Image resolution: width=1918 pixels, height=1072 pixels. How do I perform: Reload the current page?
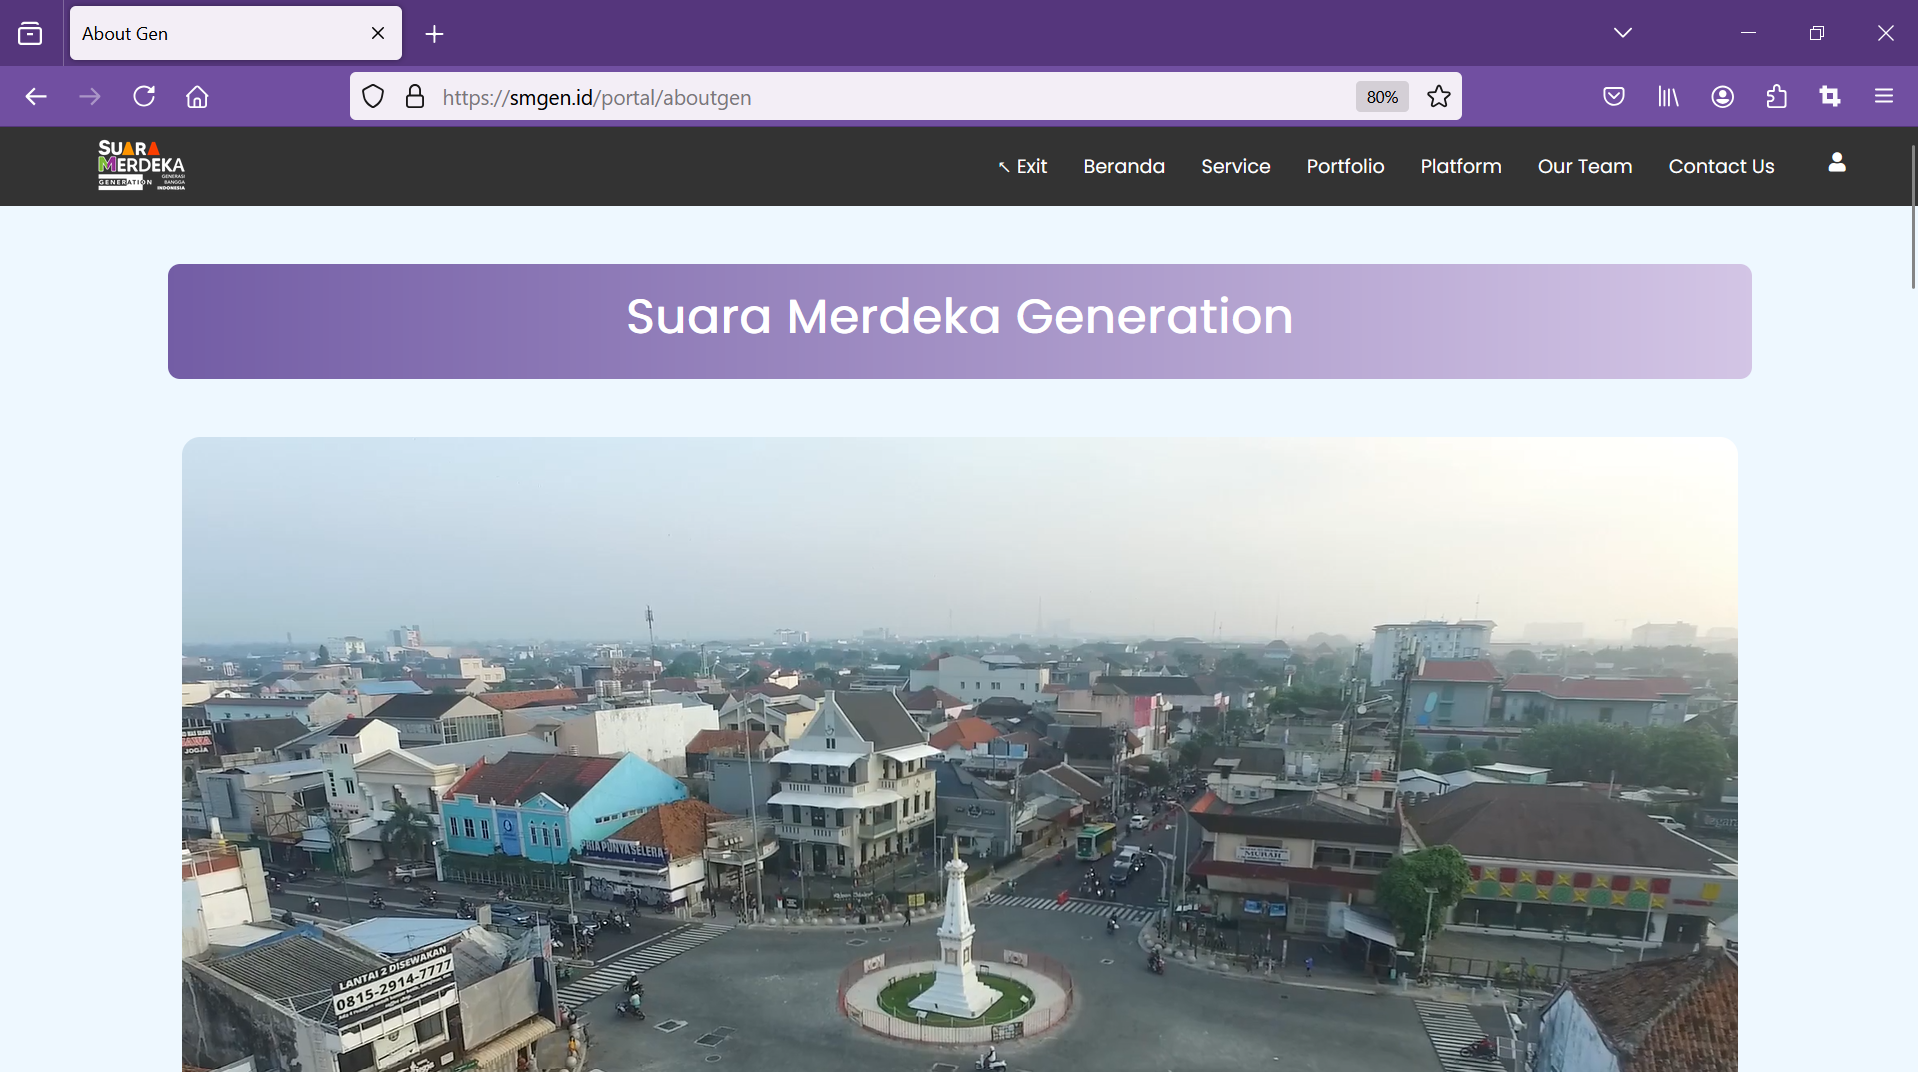(144, 97)
